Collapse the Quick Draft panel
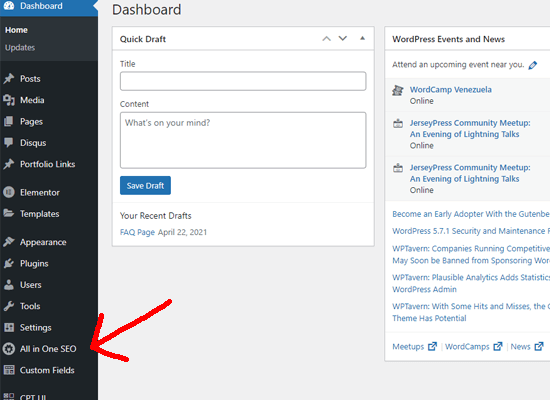This screenshot has width=550, height=400. pyautogui.click(x=362, y=38)
